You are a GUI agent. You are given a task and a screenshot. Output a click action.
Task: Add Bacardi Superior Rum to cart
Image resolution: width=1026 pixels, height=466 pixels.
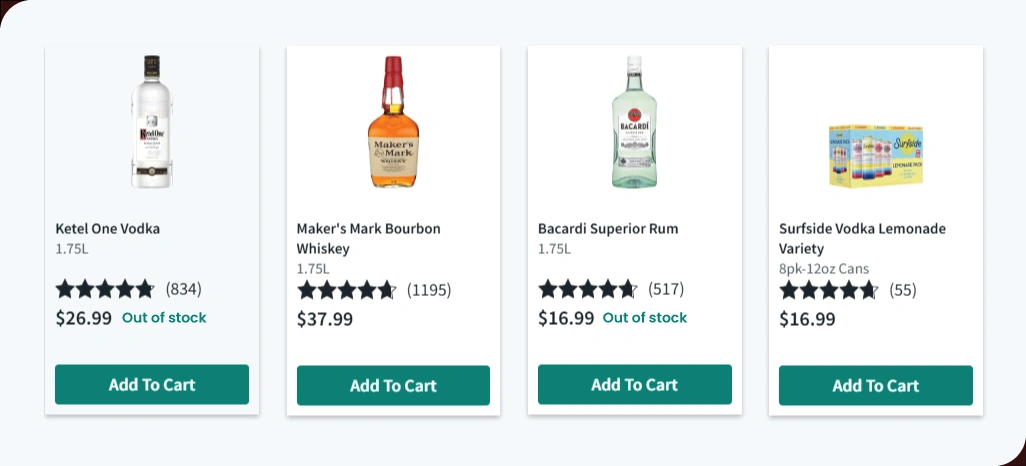coord(634,384)
